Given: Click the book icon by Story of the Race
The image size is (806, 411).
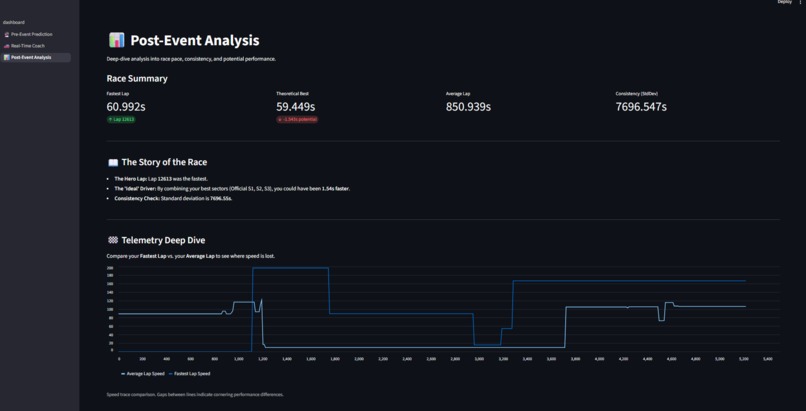Looking at the screenshot, I should [x=113, y=162].
